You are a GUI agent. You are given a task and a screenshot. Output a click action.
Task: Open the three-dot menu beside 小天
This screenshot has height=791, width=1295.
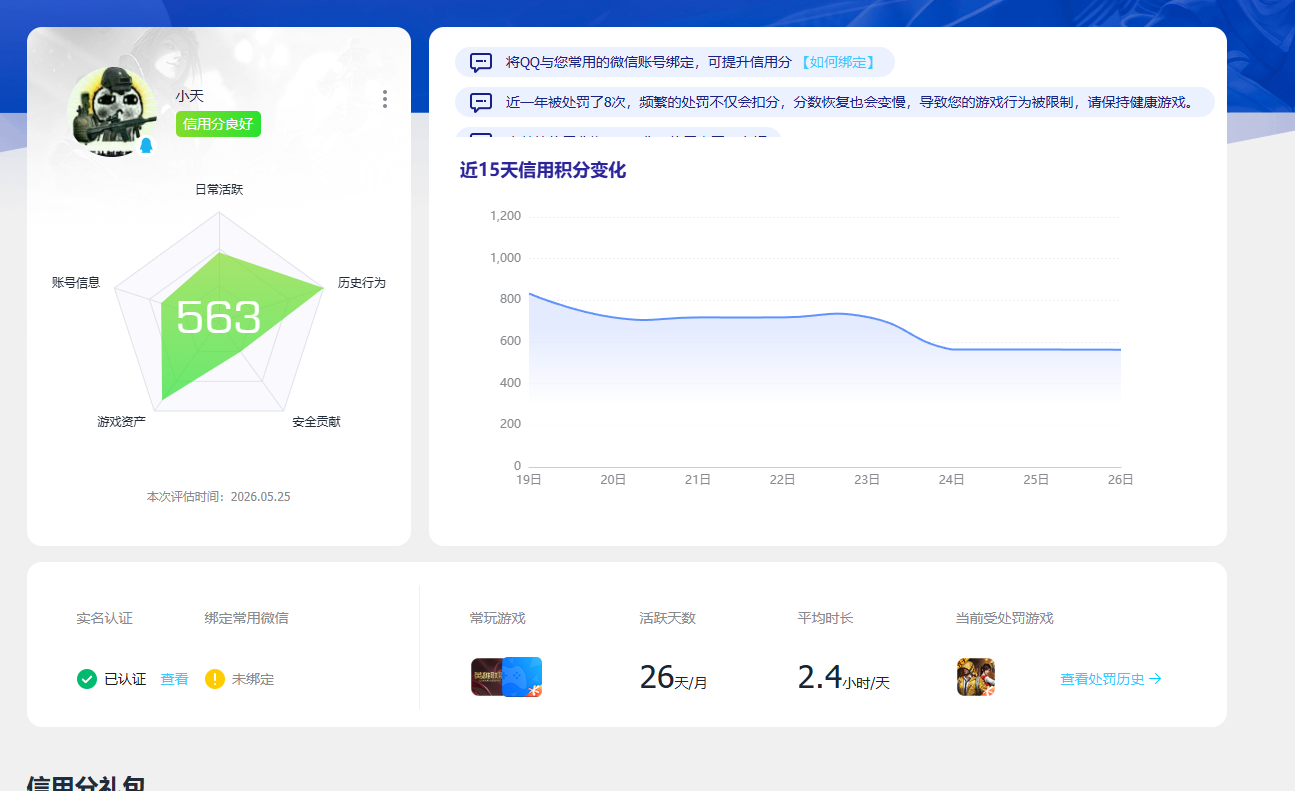click(385, 99)
